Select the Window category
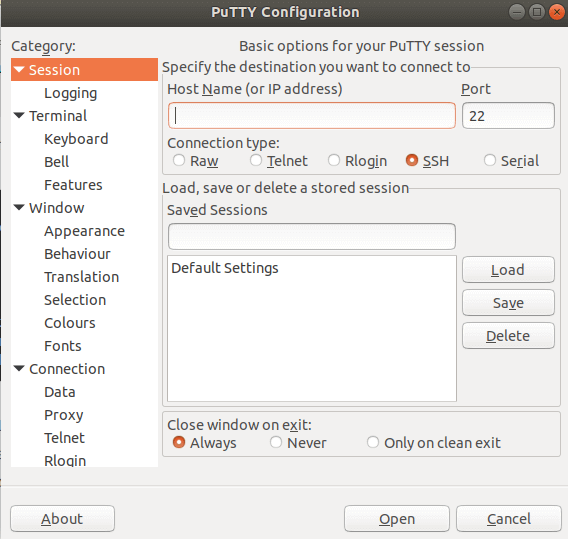Screen dimensions: 568x539 pyautogui.click(x=57, y=208)
